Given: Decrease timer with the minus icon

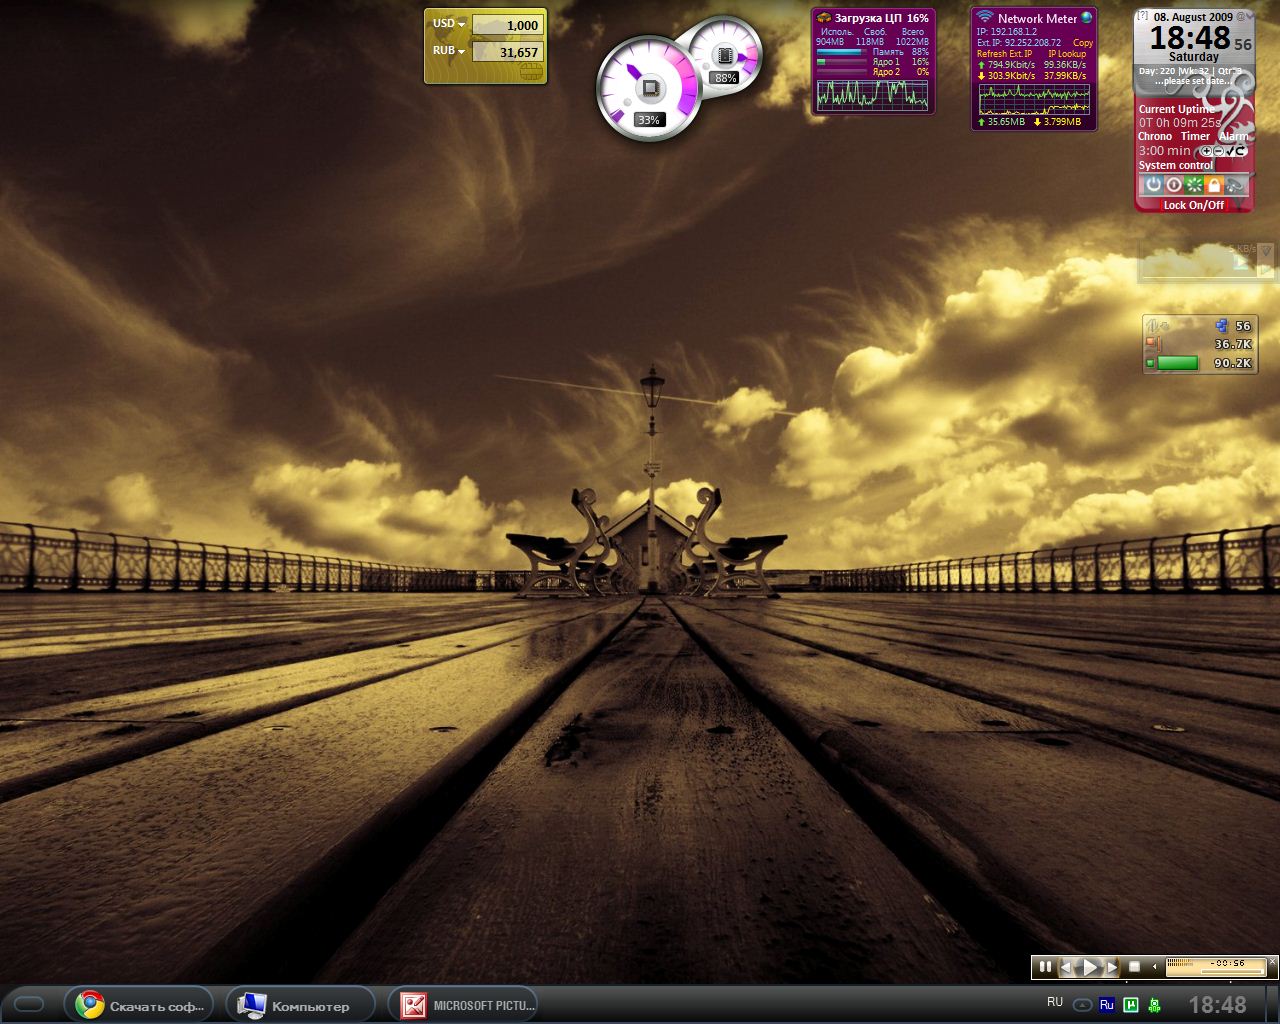Looking at the screenshot, I should point(1218,151).
